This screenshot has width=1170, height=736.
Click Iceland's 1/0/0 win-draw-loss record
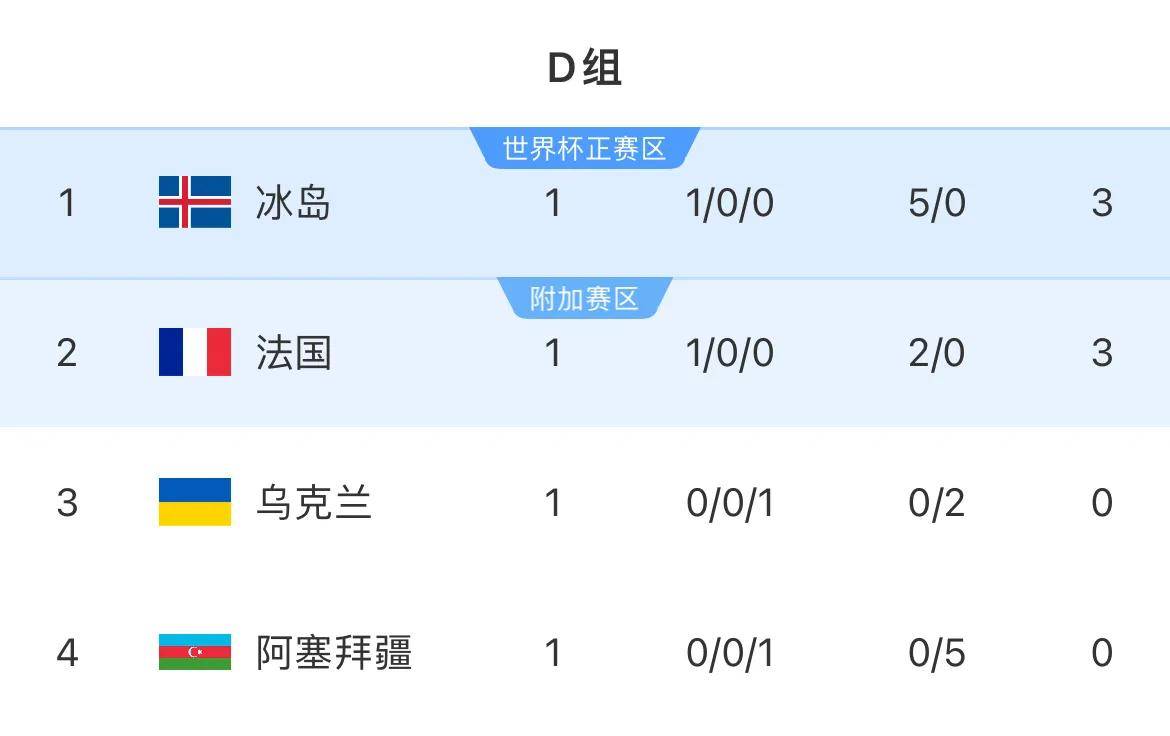730,203
